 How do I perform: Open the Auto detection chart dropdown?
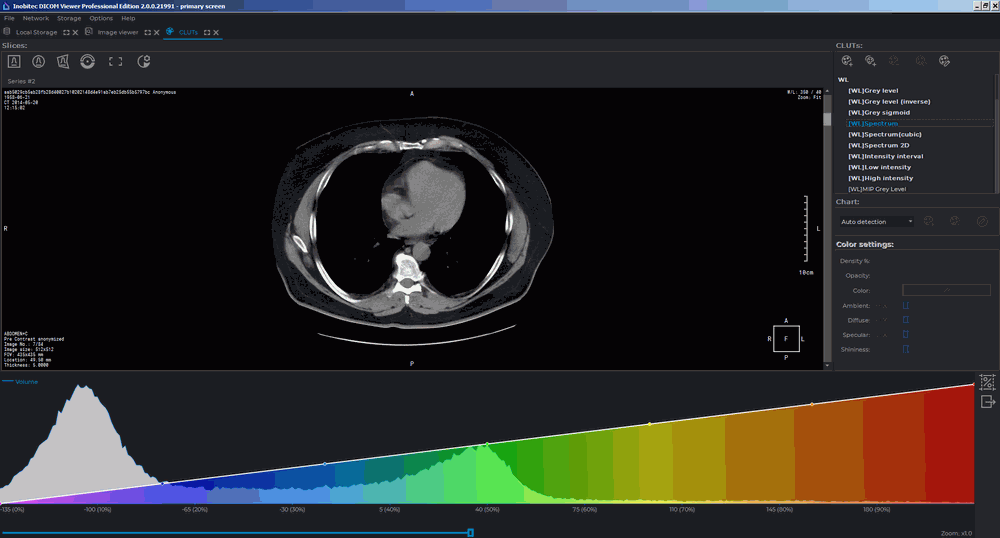876,221
